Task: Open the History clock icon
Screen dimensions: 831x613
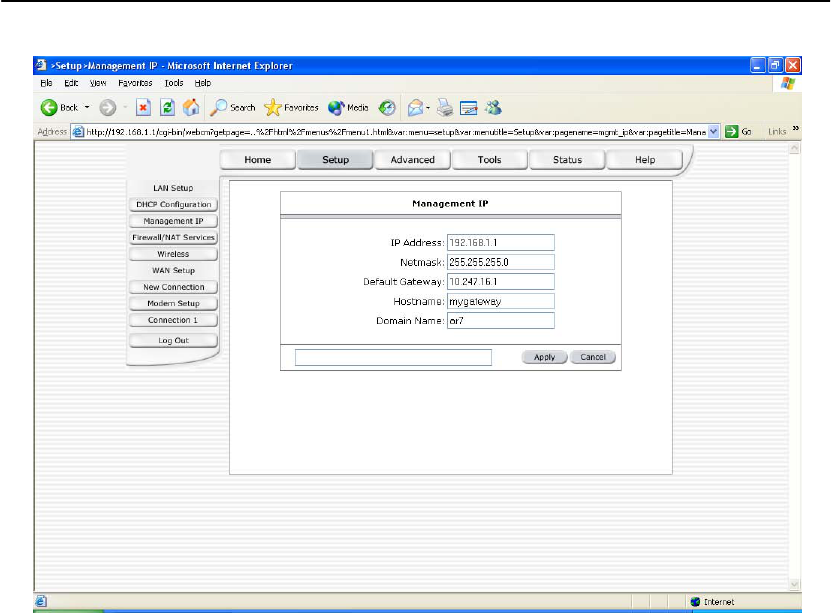Action: click(x=387, y=108)
